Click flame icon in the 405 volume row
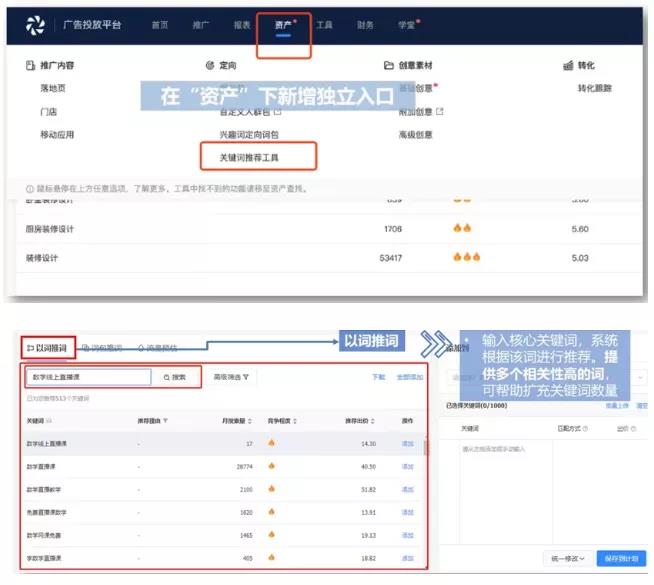Viewport: 654px width, 585px height. (272, 557)
